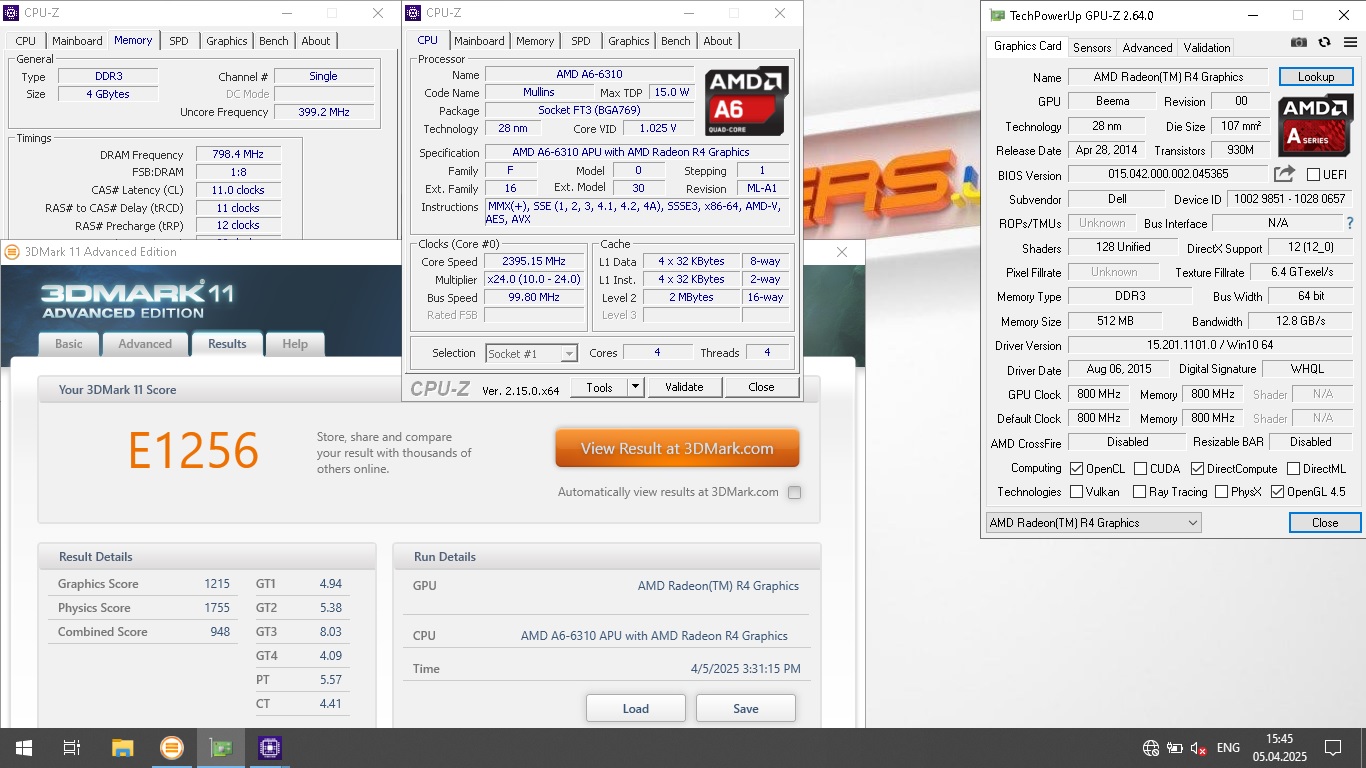Toggle the Vulkan checkbox
The width and height of the screenshot is (1366, 768).
(x=1076, y=492)
